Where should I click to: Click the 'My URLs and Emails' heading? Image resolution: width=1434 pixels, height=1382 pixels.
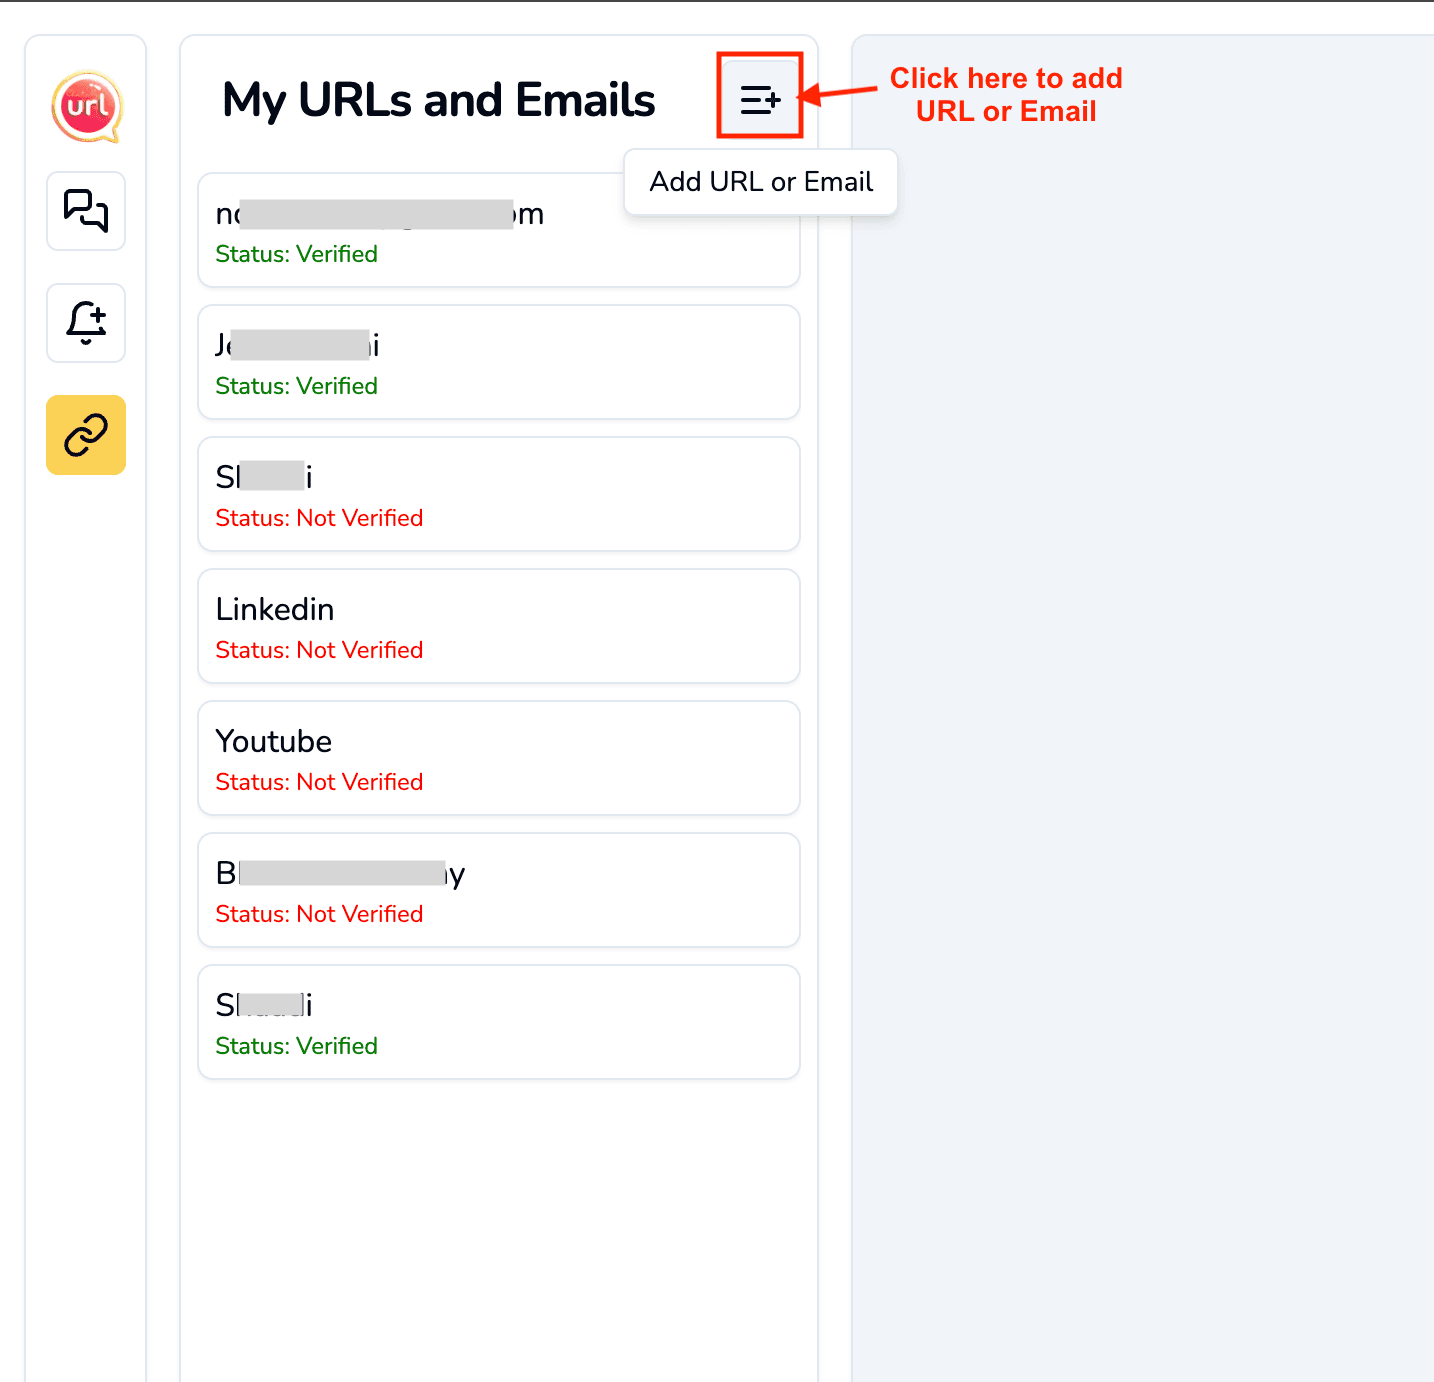(438, 101)
